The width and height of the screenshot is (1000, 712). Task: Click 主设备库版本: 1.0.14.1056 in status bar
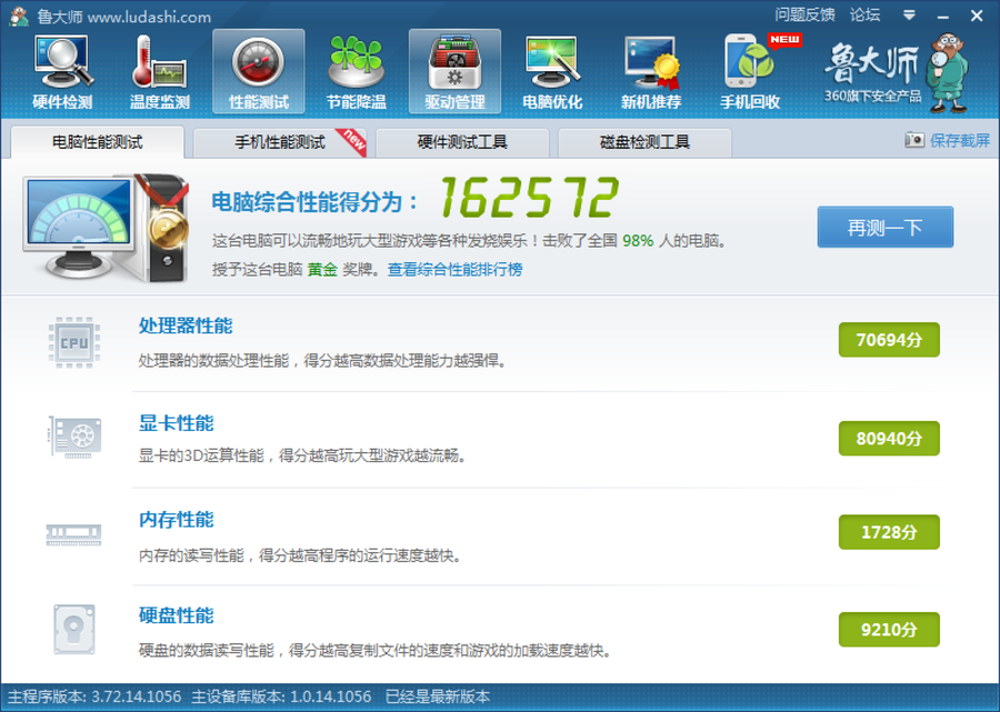[281, 697]
